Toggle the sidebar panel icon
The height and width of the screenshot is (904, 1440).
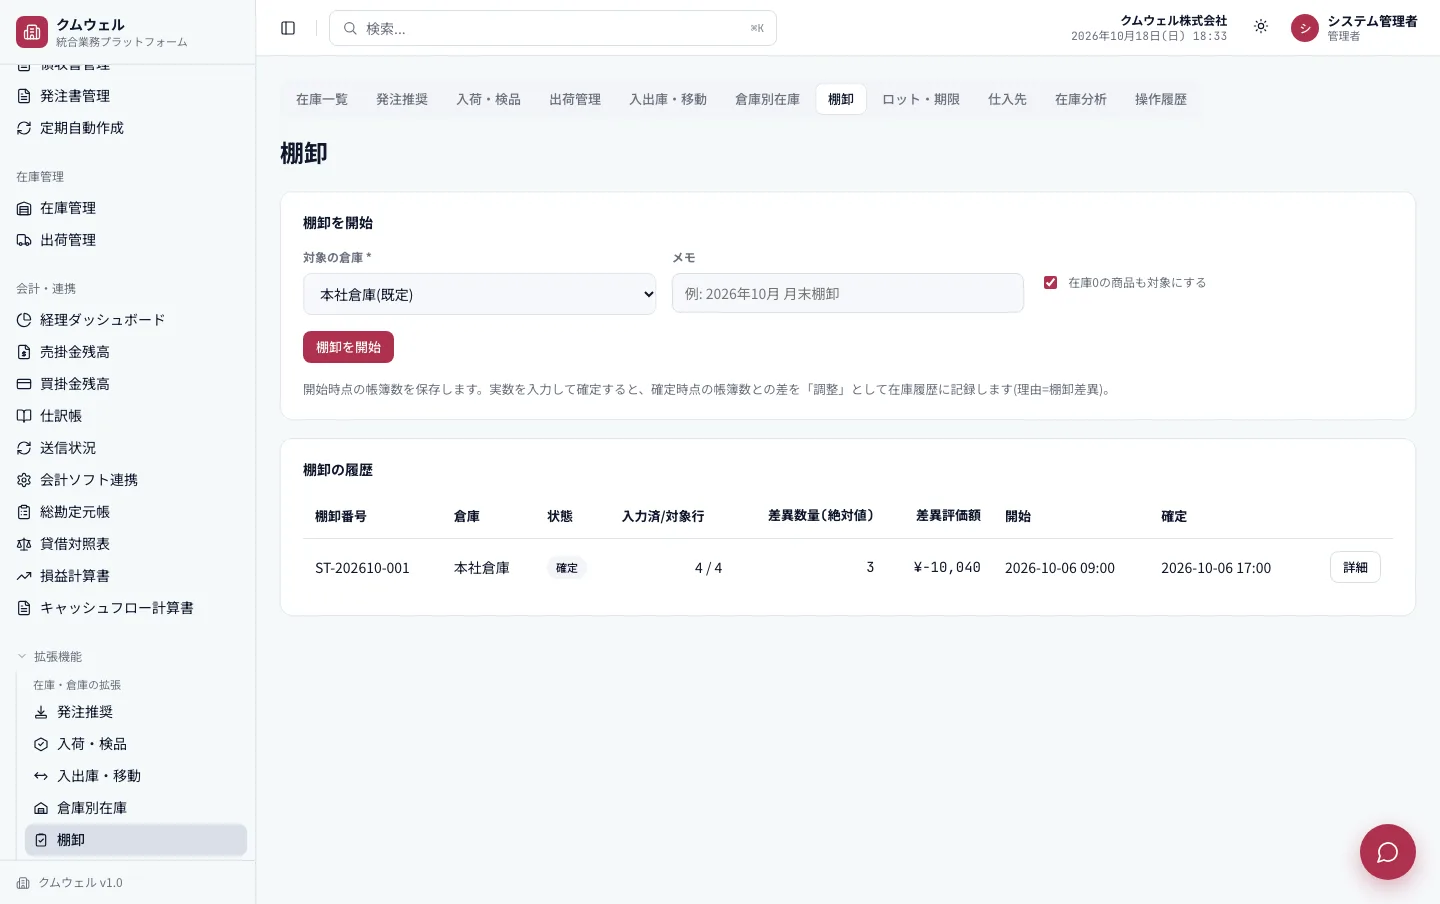[288, 28]
